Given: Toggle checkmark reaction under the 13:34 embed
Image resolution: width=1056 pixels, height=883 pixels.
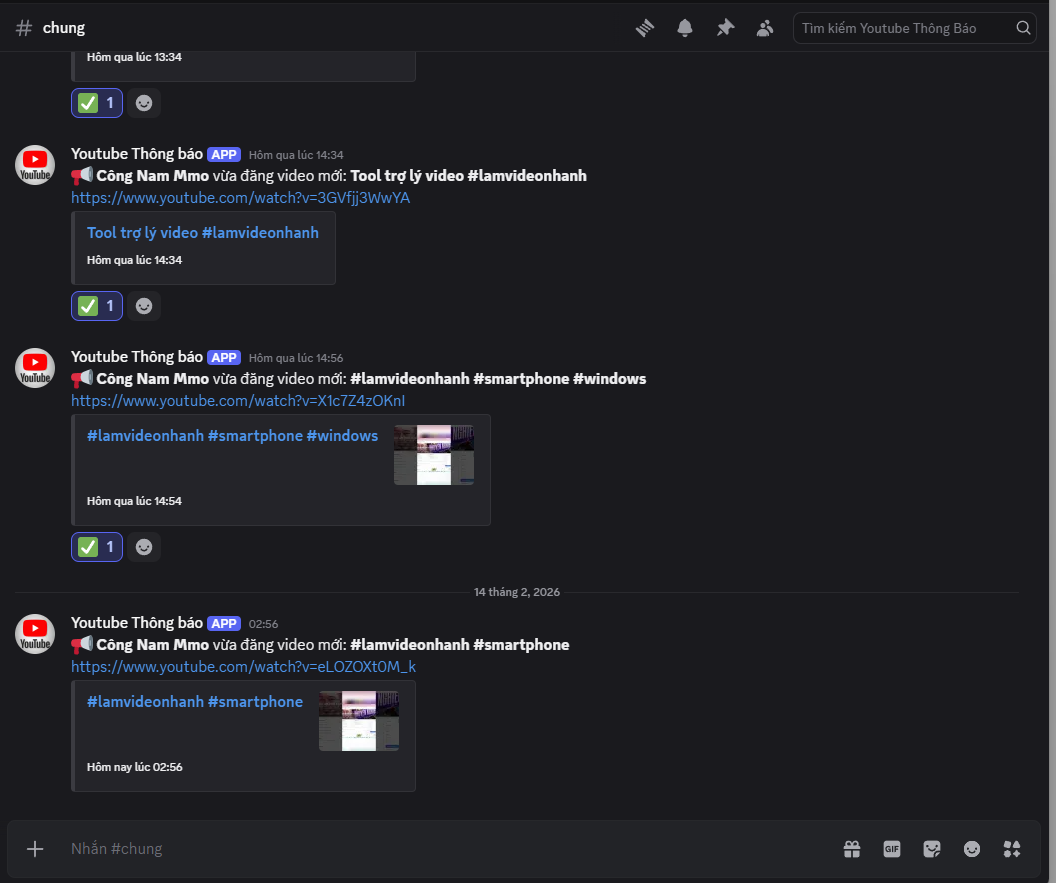Looking at the screenshot, I should (x=97, y=103).
